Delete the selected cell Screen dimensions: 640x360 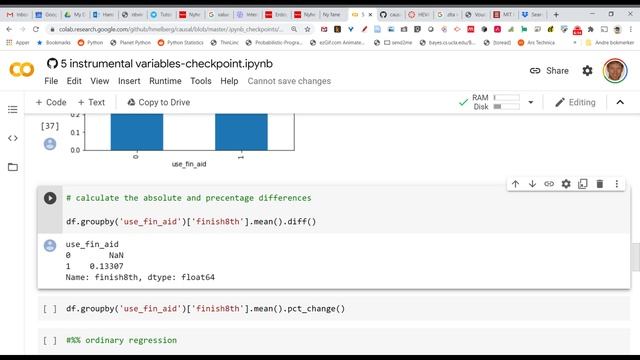600,184
